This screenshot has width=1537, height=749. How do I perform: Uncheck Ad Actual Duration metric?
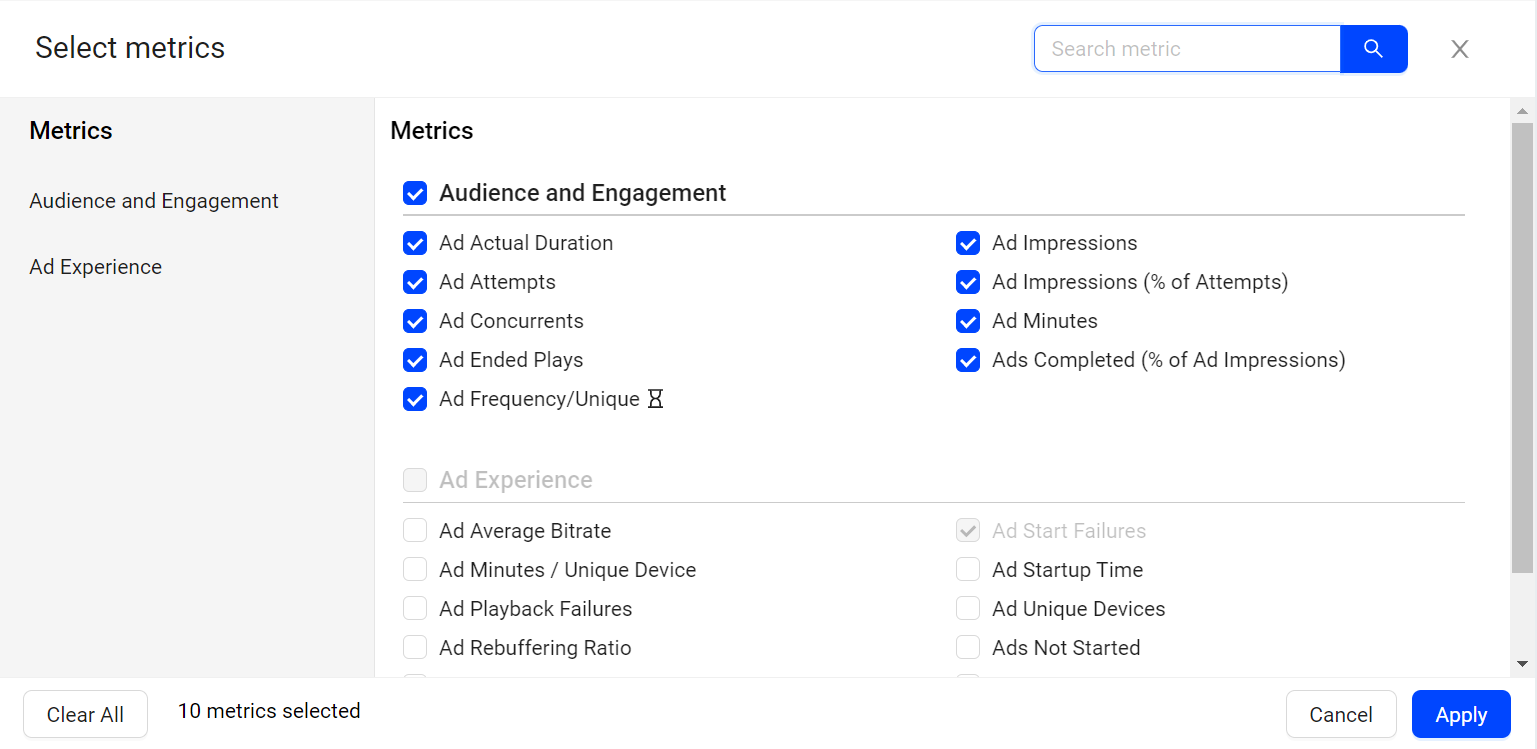point(415,243)
